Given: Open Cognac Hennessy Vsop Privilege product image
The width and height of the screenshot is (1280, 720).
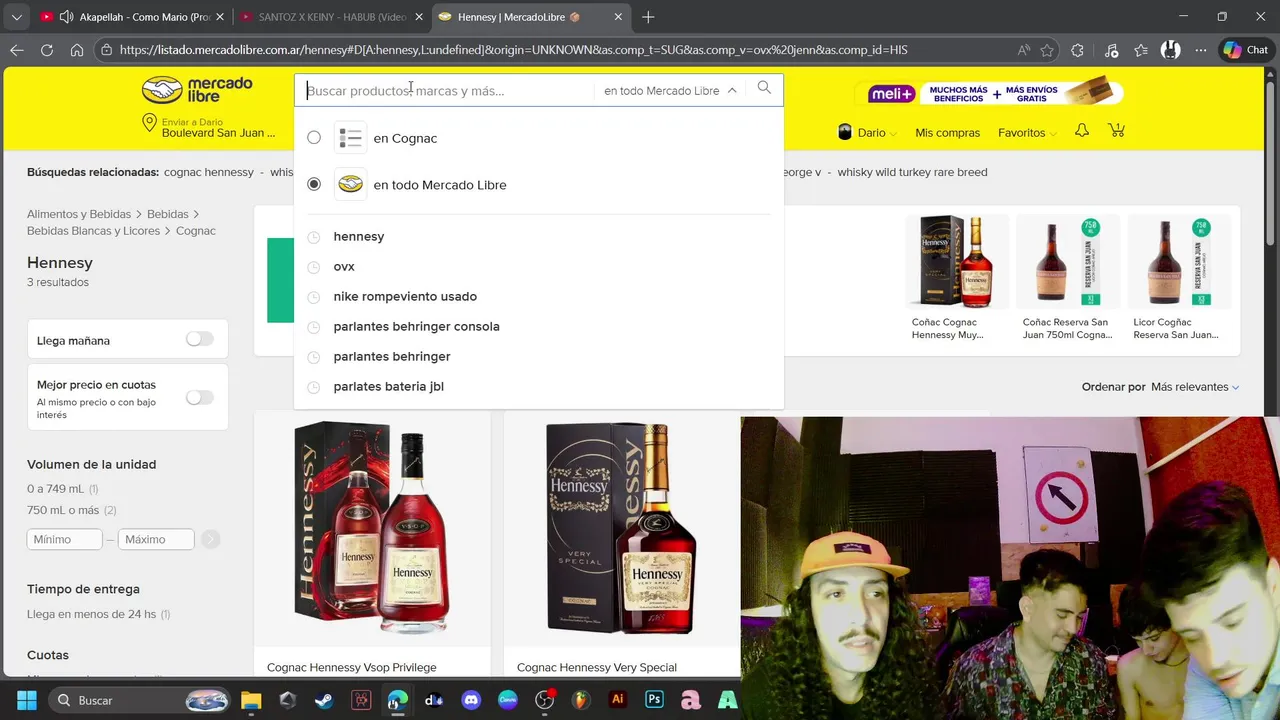Looking at the screenshot, I should point(372,528).
